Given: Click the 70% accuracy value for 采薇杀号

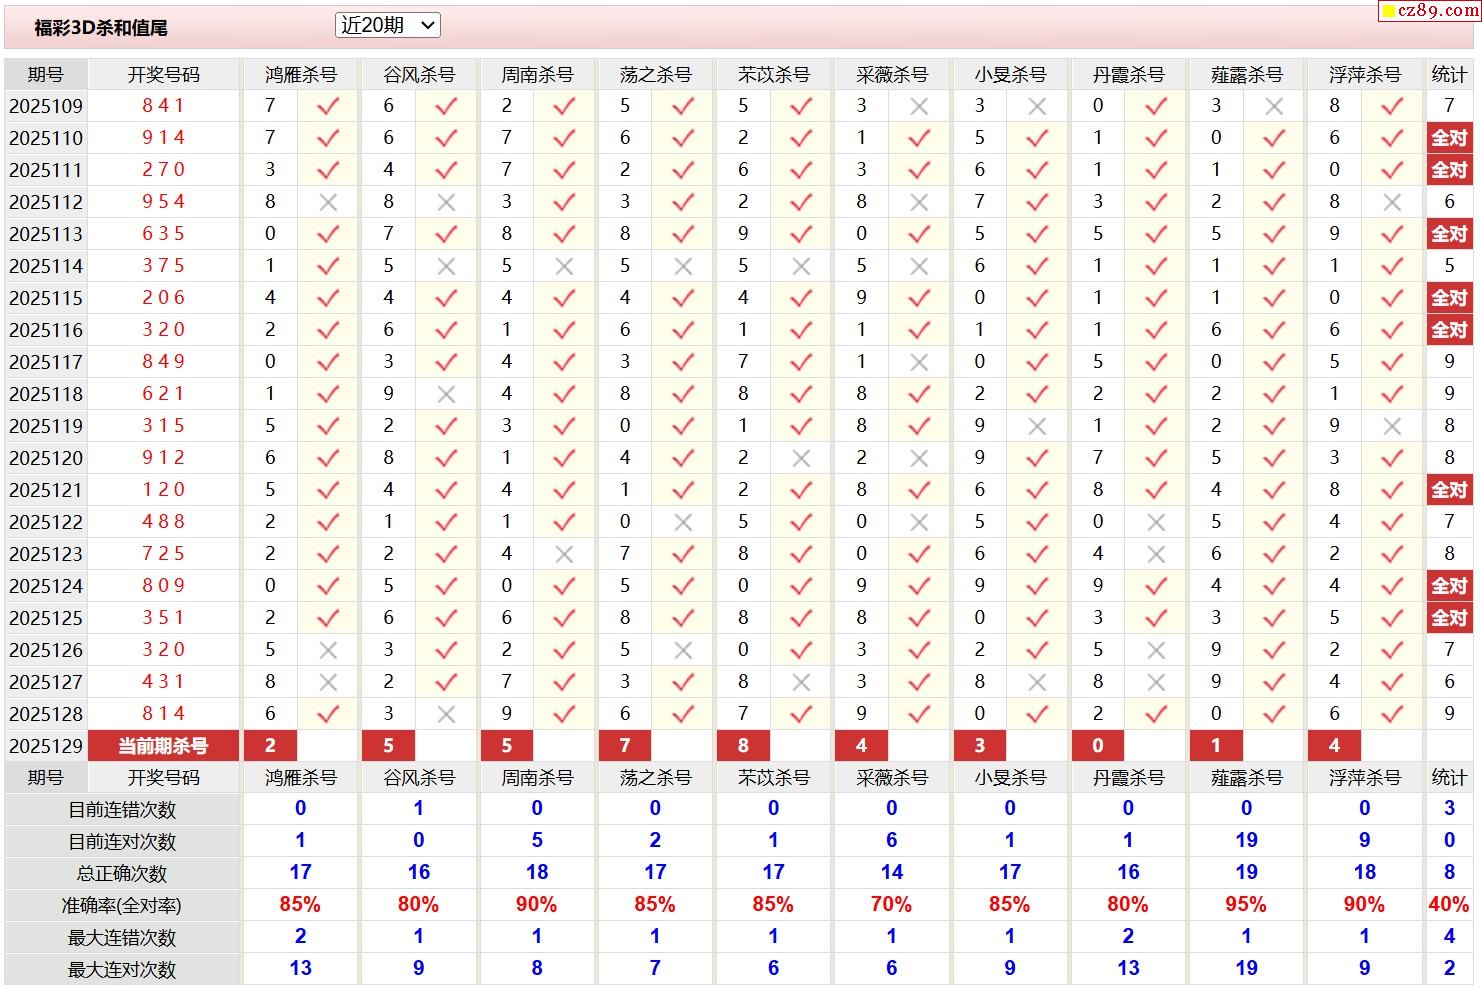Looking at the screenshot, I should click(x=892, y=905).
